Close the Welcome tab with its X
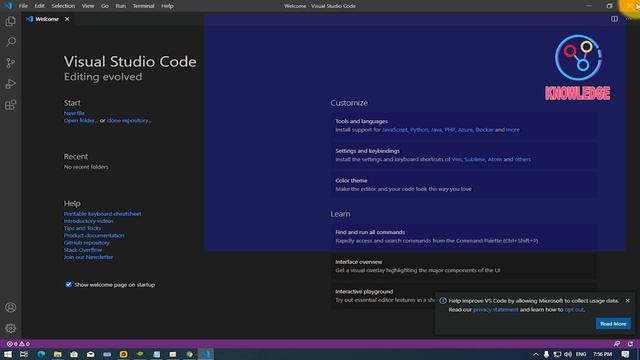The height and width of the screenshot is (360, 640). pos(67,19)
